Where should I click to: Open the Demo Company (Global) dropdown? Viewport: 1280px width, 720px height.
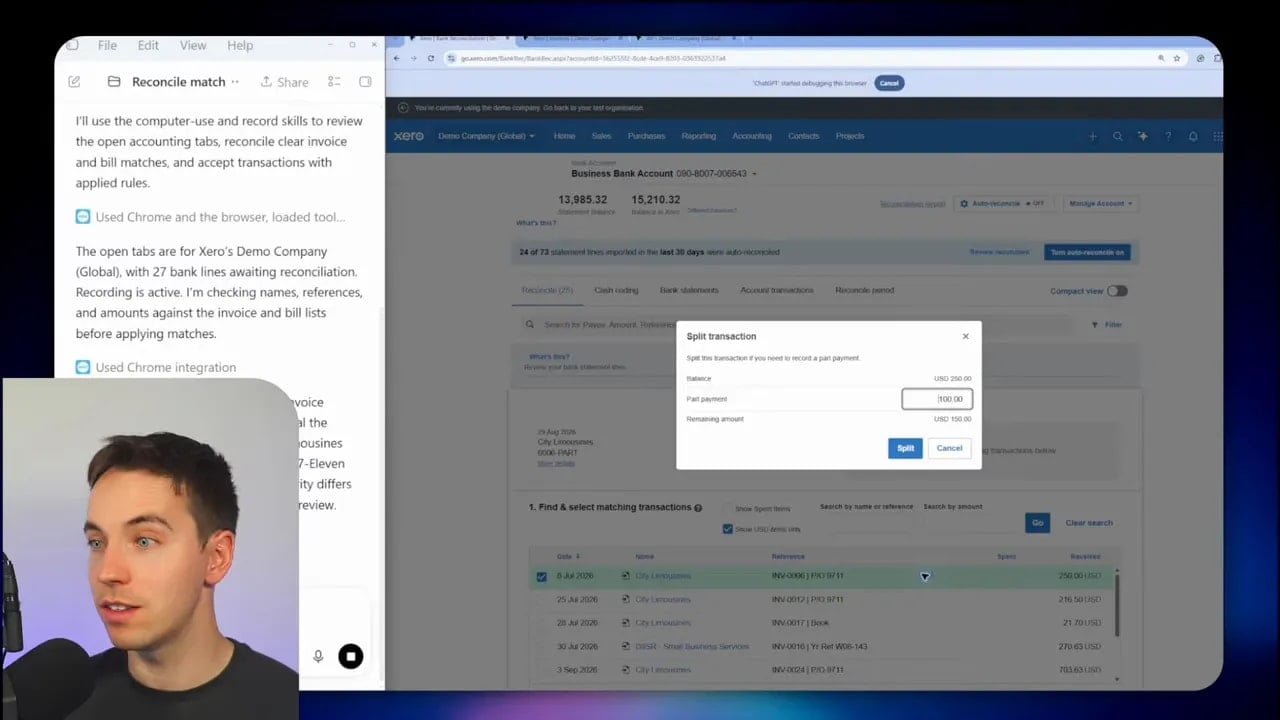486,136
